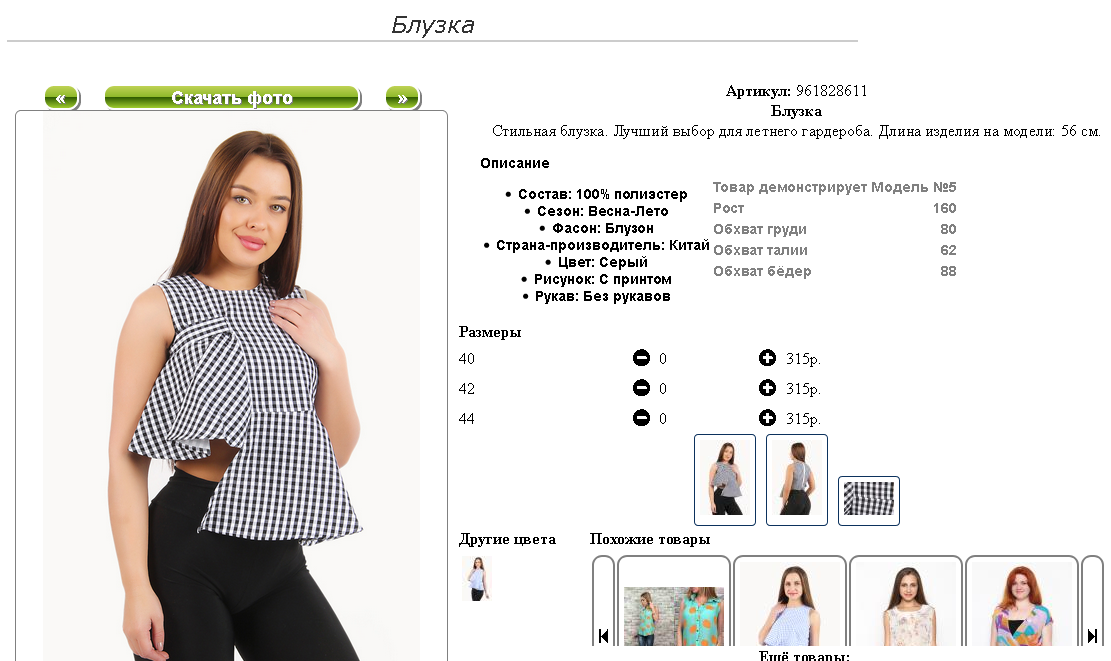Open front view blouse thumbnail
Viewport: 1111px width, 661px height.
(x=725, y=480)
